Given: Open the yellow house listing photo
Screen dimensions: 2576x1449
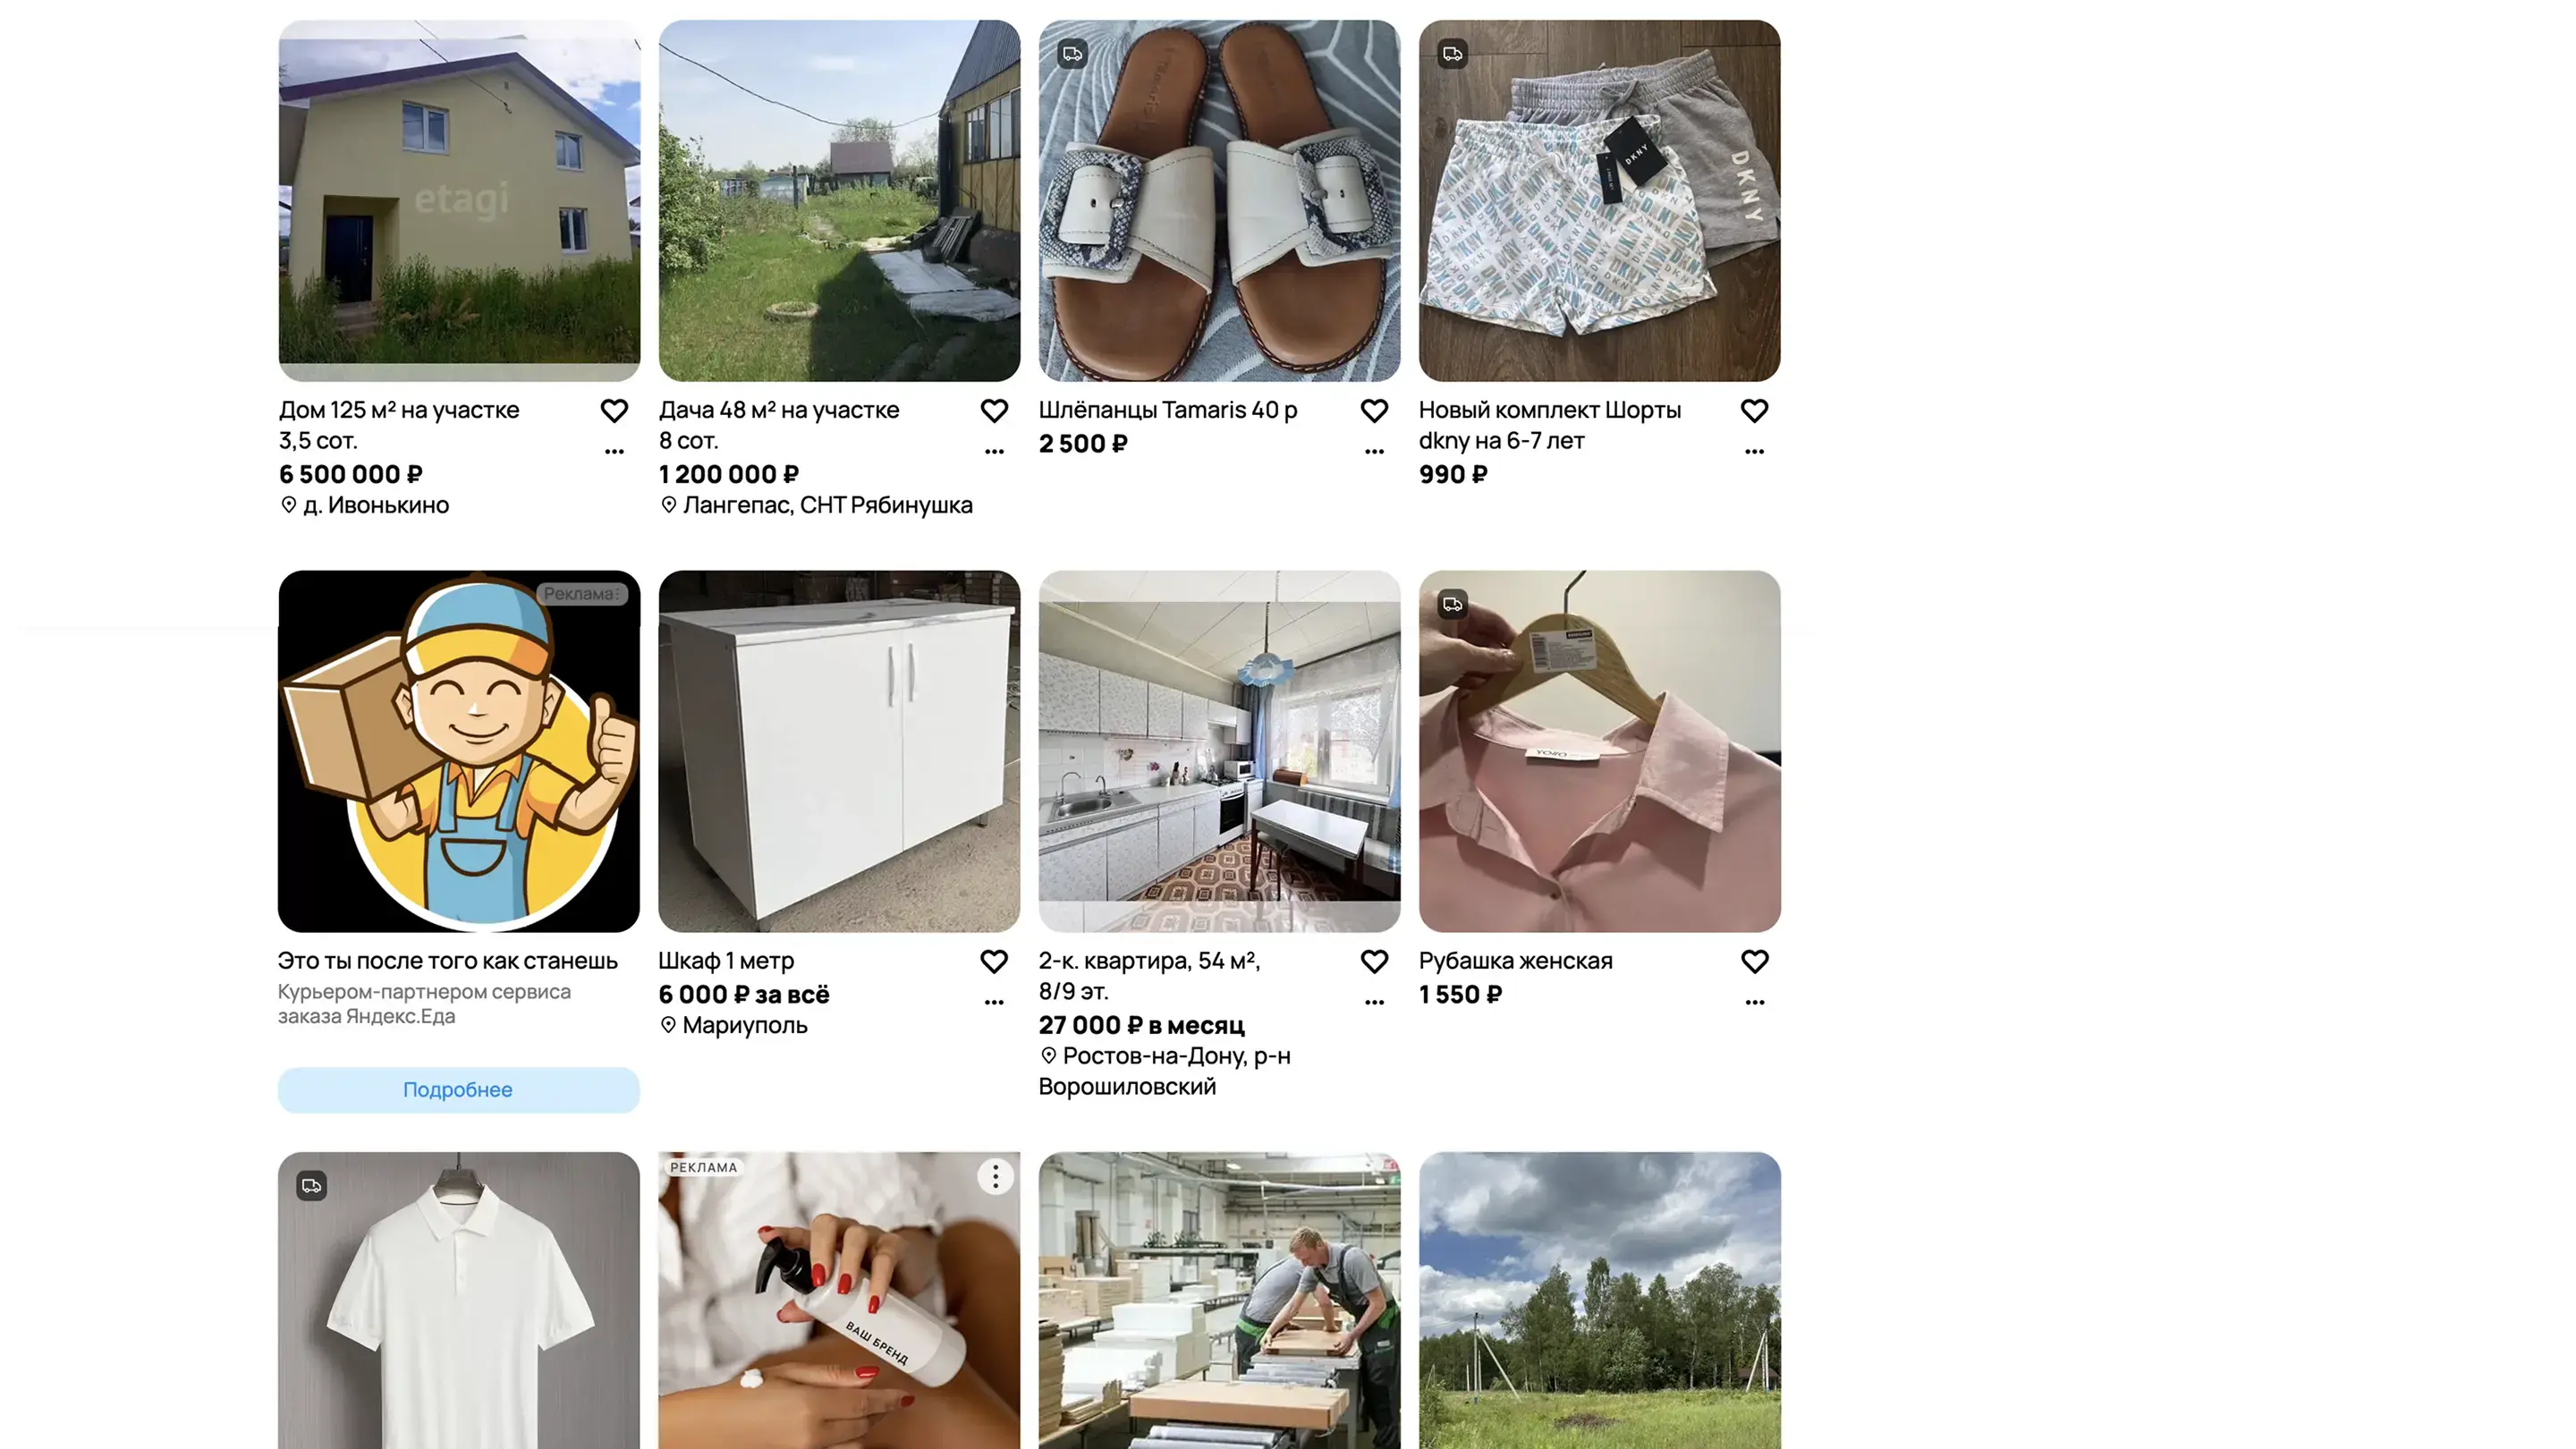Looking at the screenshot, I should coord(459,200).
